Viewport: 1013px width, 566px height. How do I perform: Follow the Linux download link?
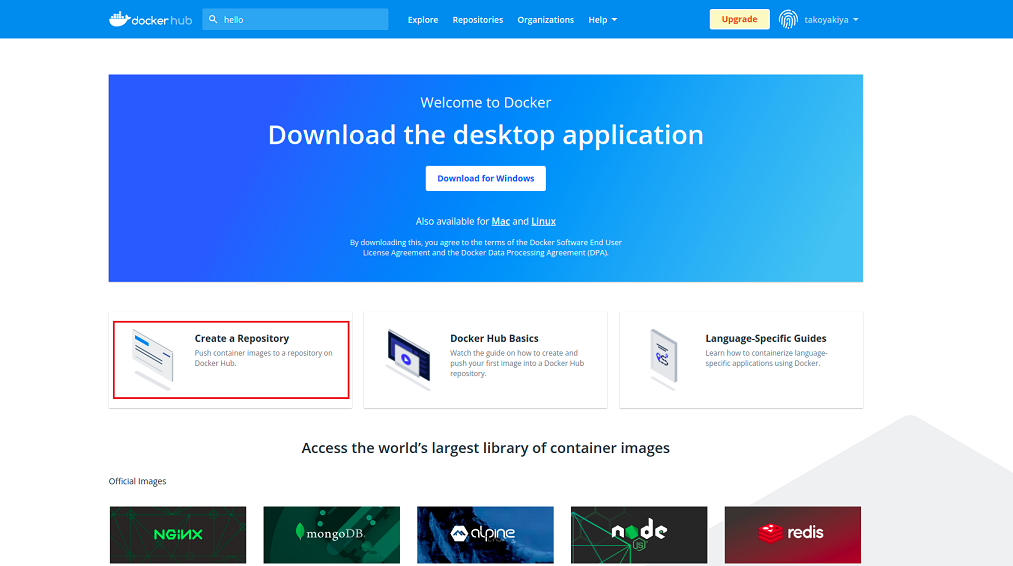coord(543,221)
